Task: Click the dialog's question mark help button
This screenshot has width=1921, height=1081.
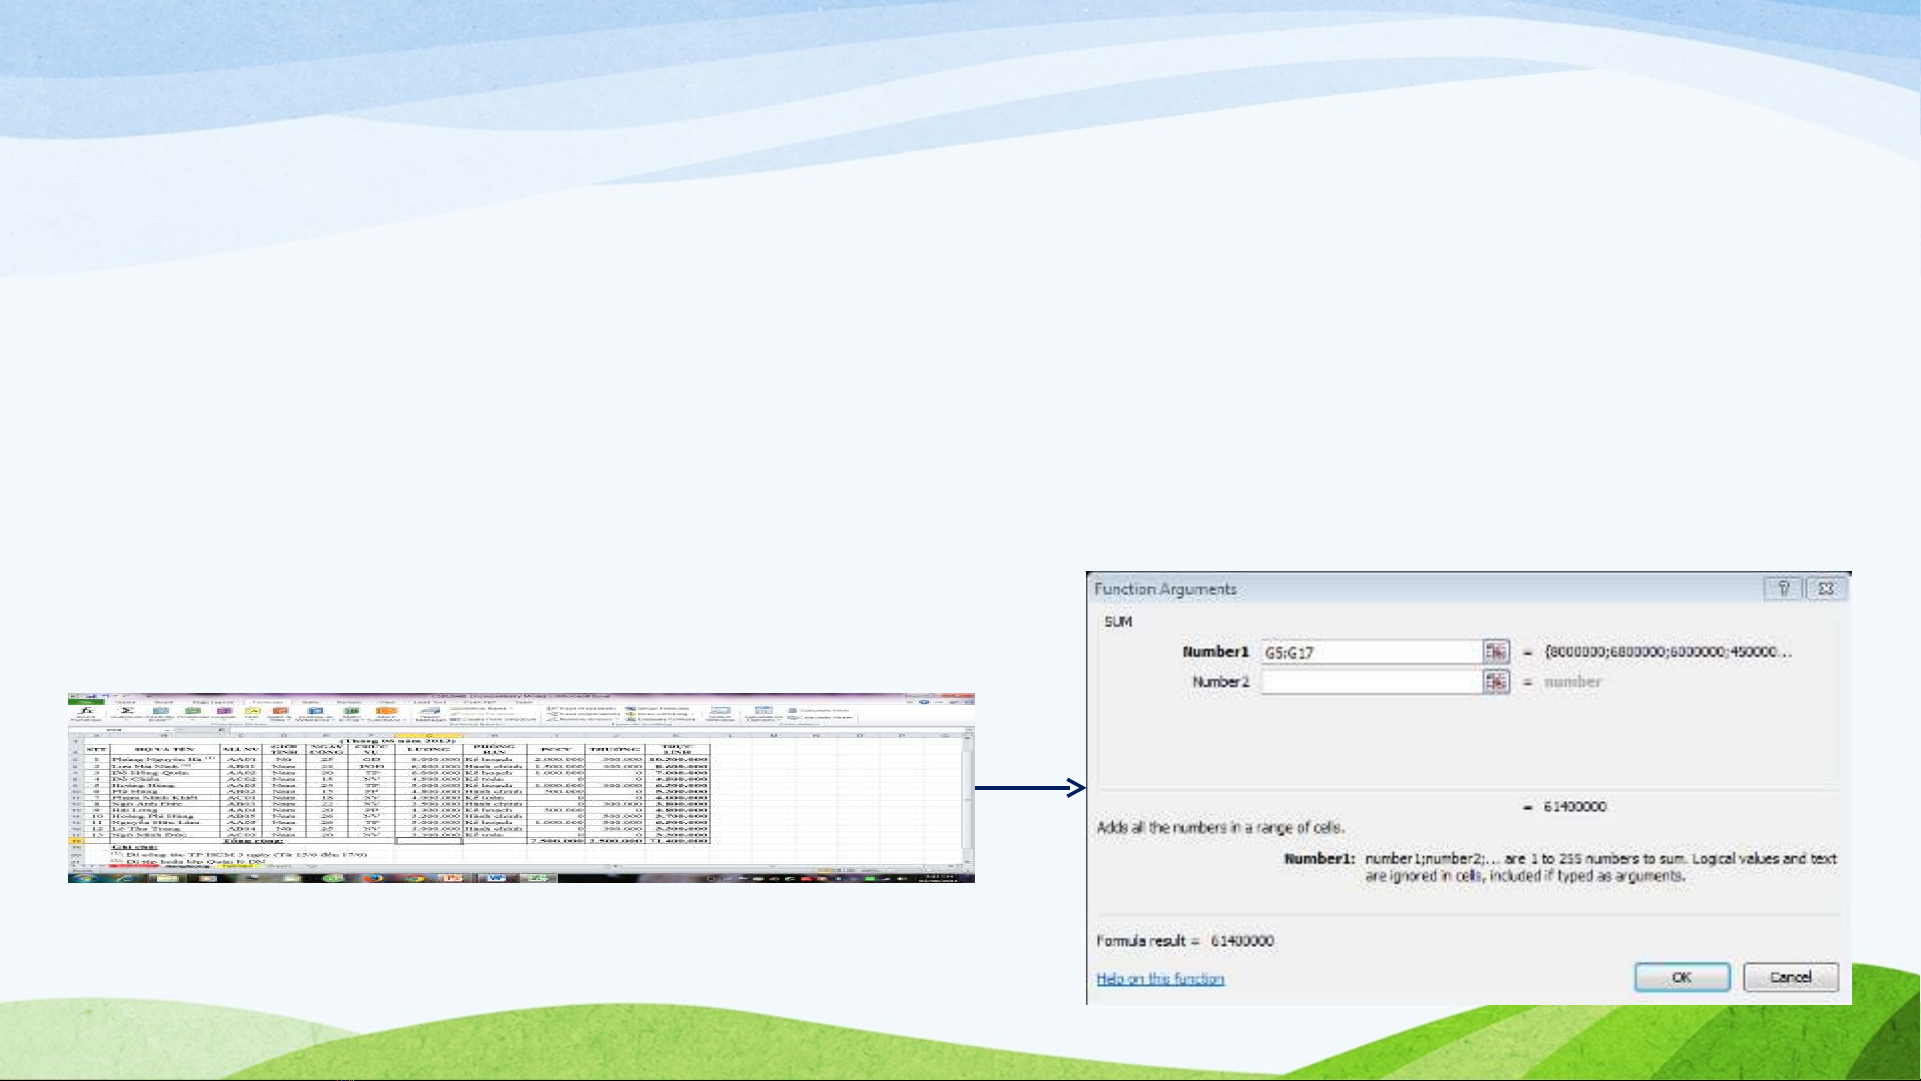Action: (x=1783, y=589)
